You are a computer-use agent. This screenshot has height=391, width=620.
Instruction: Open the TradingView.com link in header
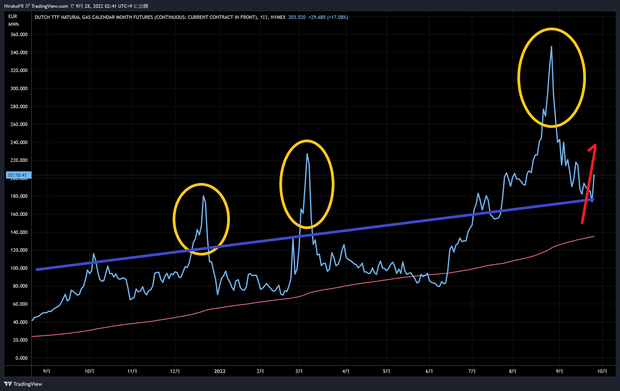(x=49, y=6)
